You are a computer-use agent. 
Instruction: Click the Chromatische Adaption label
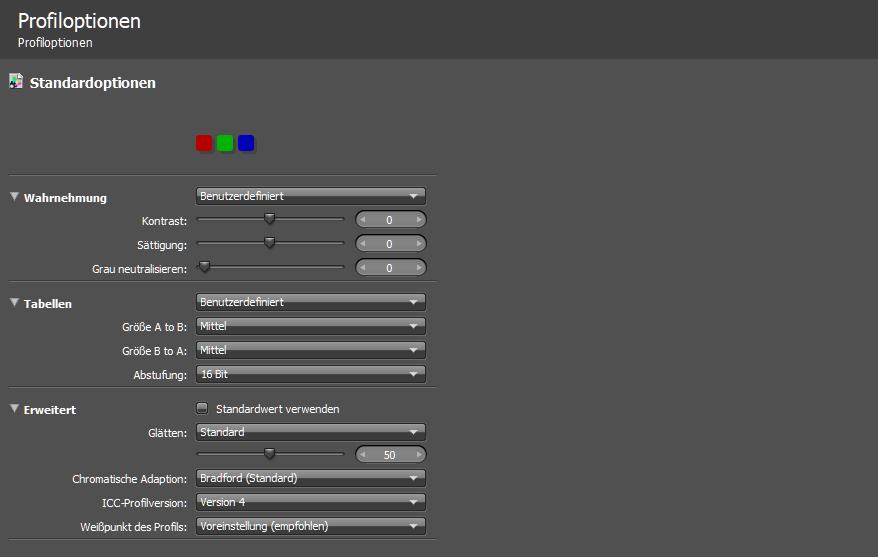pyautogui.click(x=129, y=479)
